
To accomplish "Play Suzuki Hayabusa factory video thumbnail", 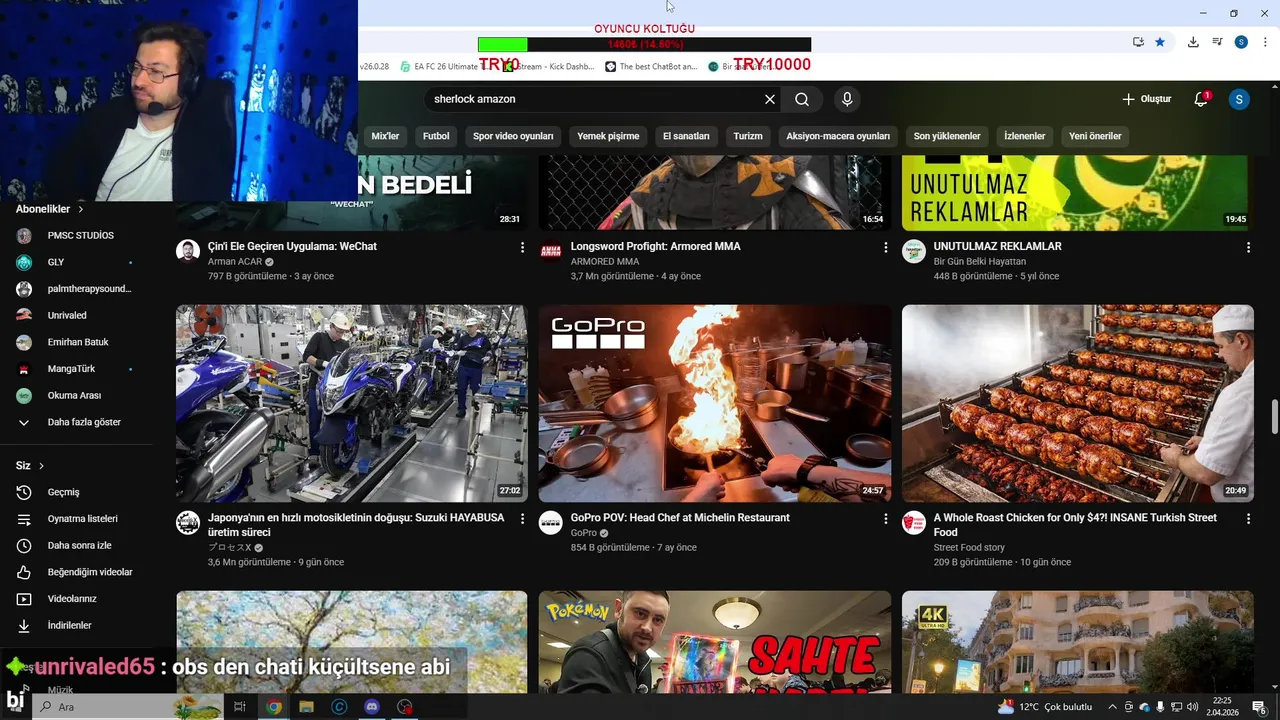I will click(352, 403).
